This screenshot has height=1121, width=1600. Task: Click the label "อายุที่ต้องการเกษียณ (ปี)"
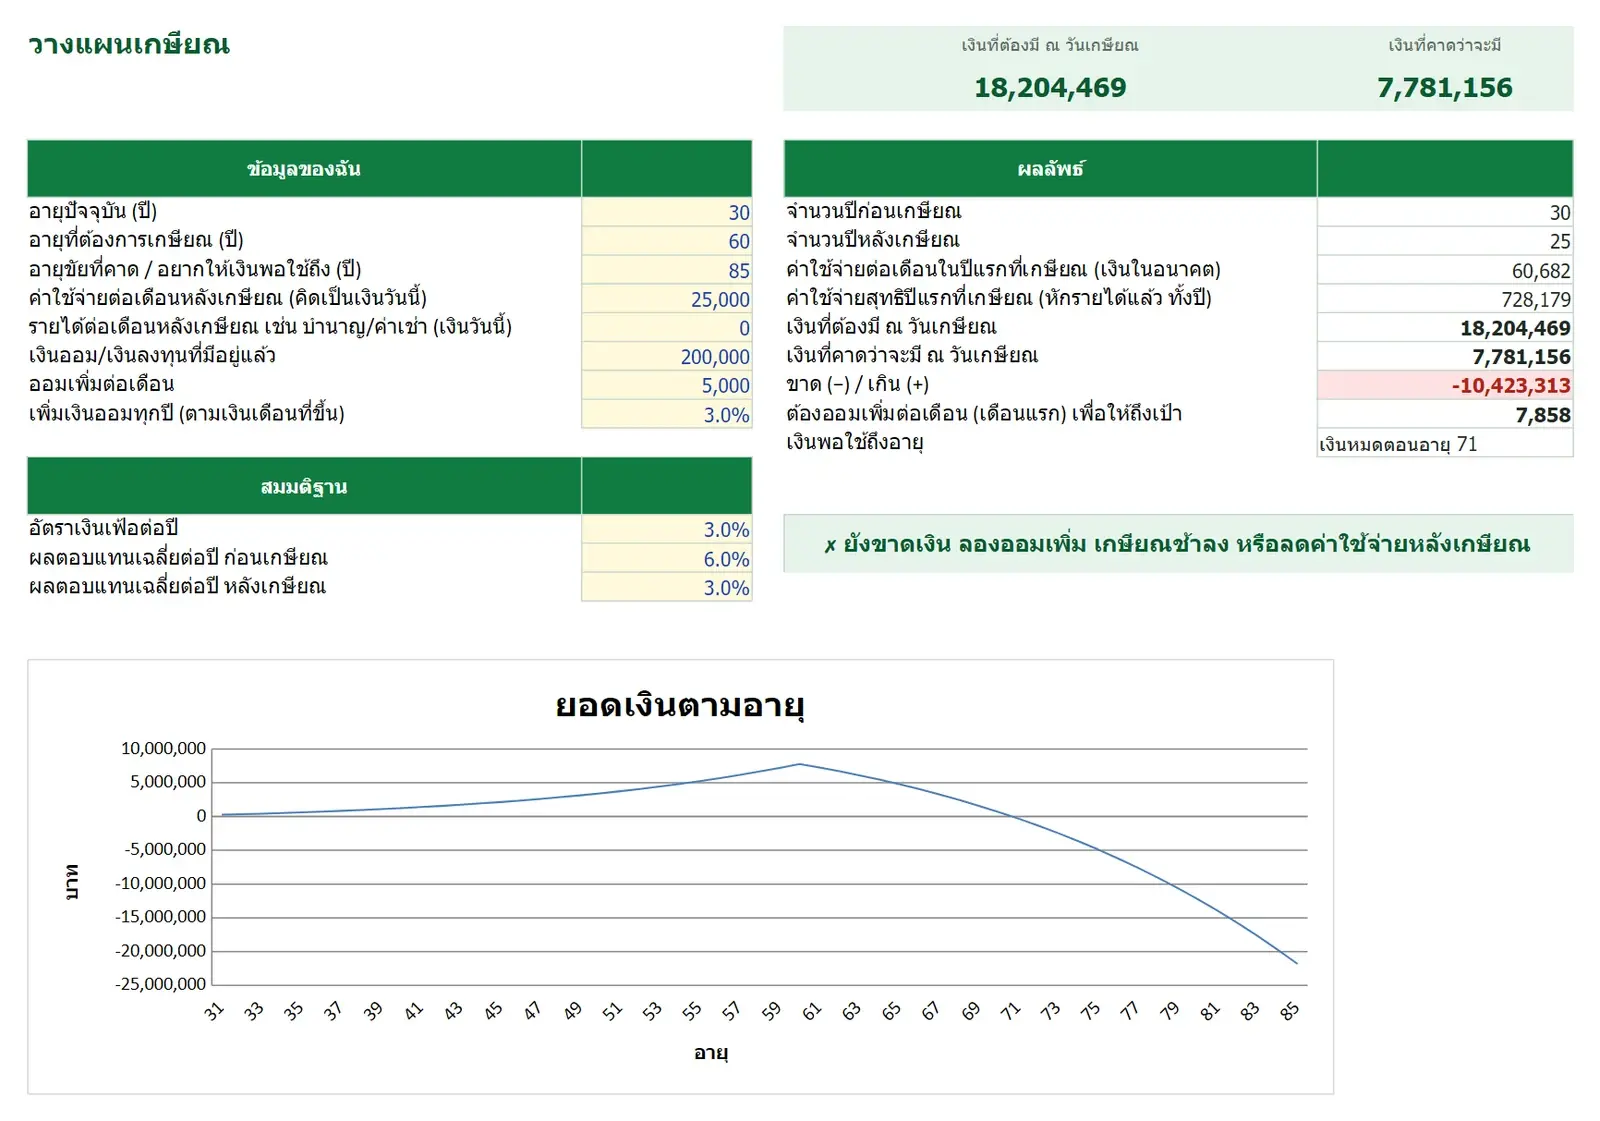click(136, 240)
